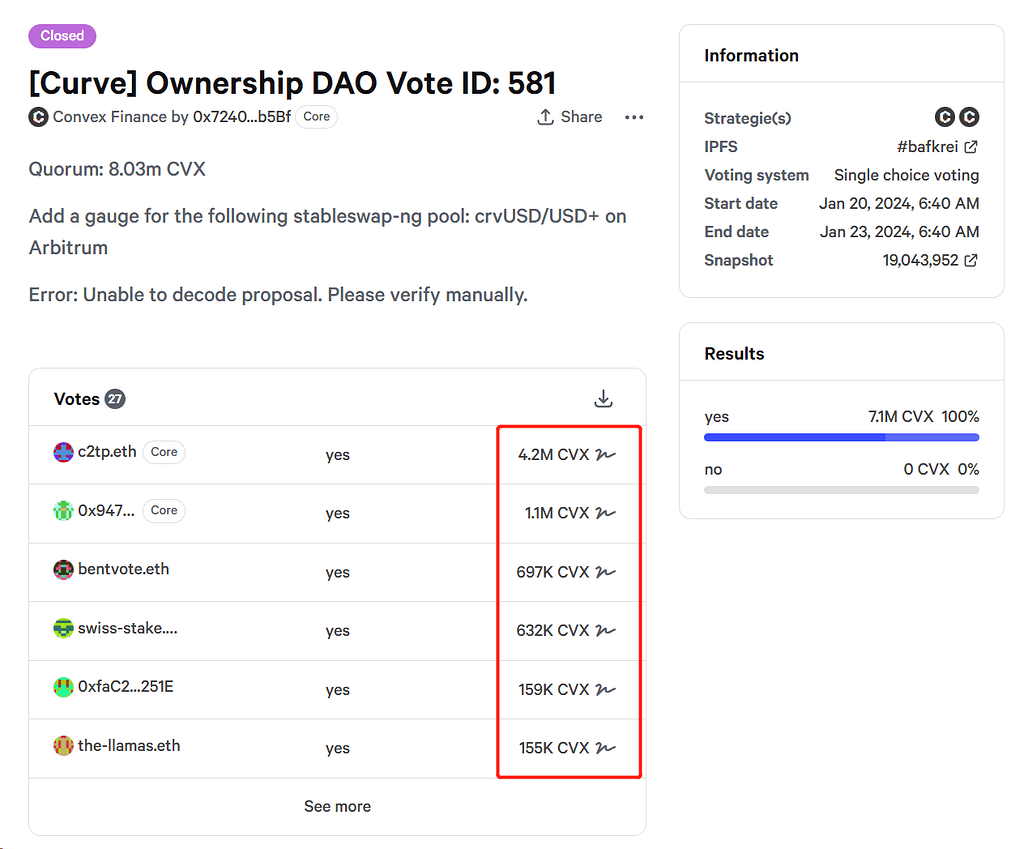Open the second strategy icon

click(970, 117)
